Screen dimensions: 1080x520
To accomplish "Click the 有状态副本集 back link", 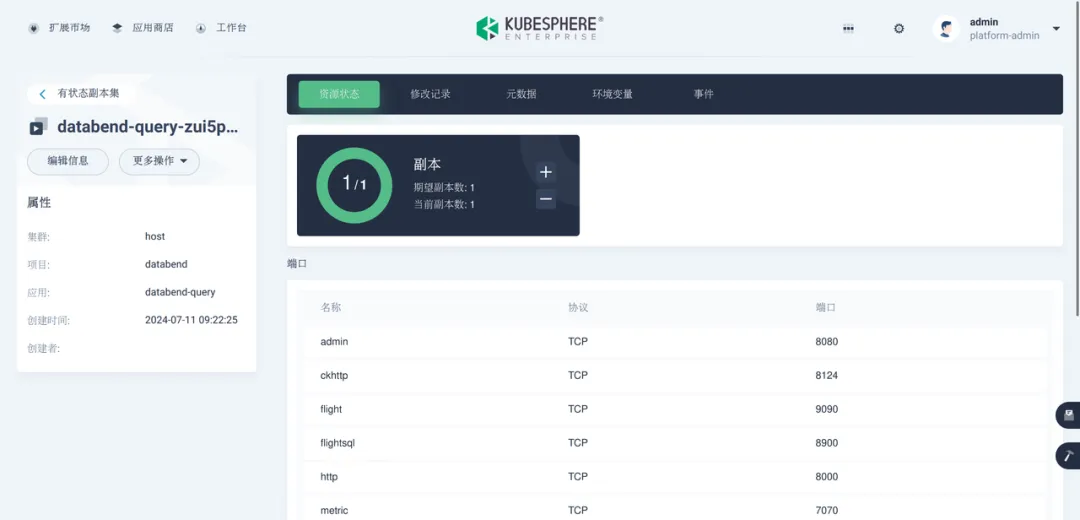I will point(88,93).
